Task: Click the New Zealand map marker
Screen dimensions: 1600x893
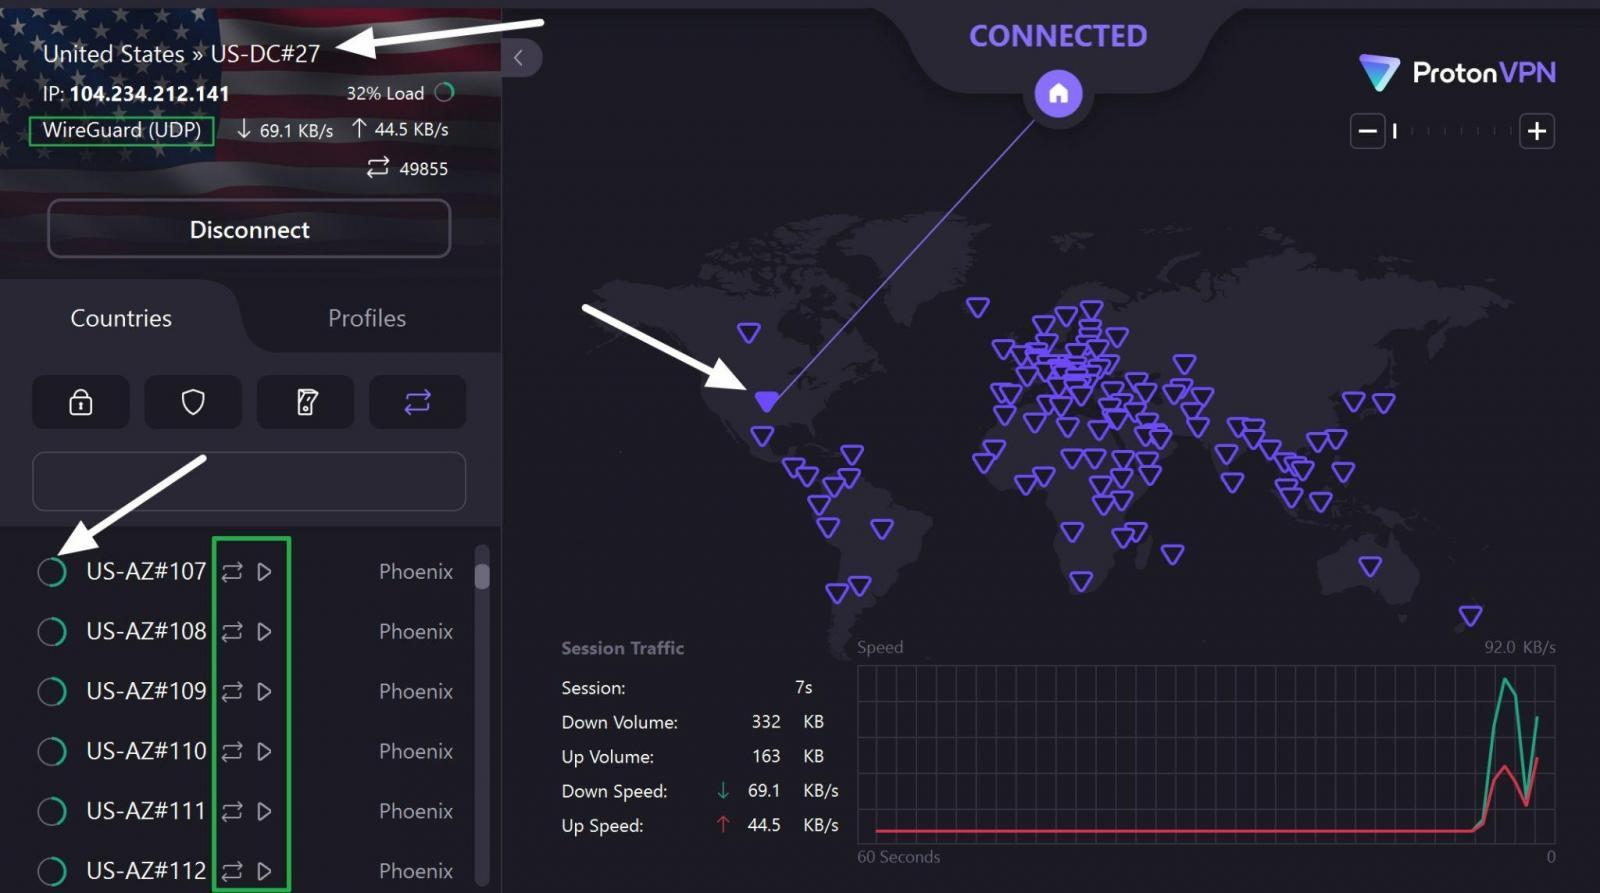Action: pyautogui.click(x=1470, y=615)
